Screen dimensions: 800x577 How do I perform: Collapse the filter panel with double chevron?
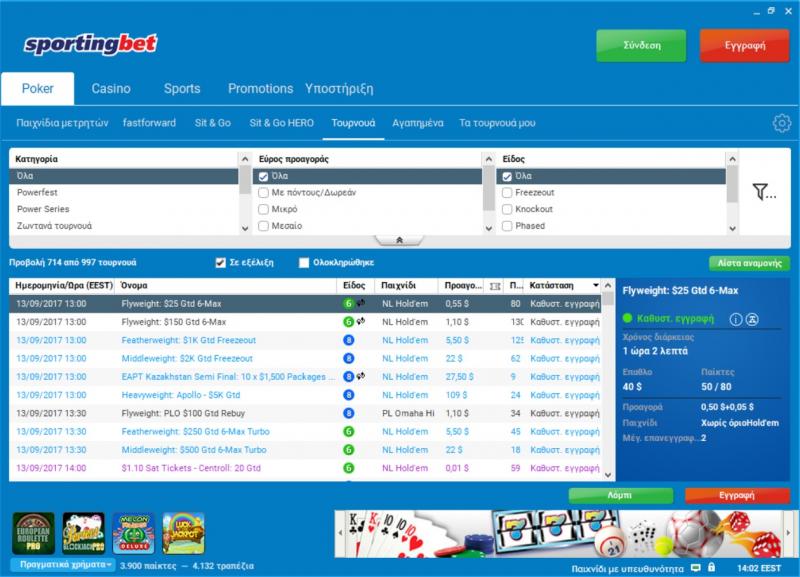click(399, 240)
